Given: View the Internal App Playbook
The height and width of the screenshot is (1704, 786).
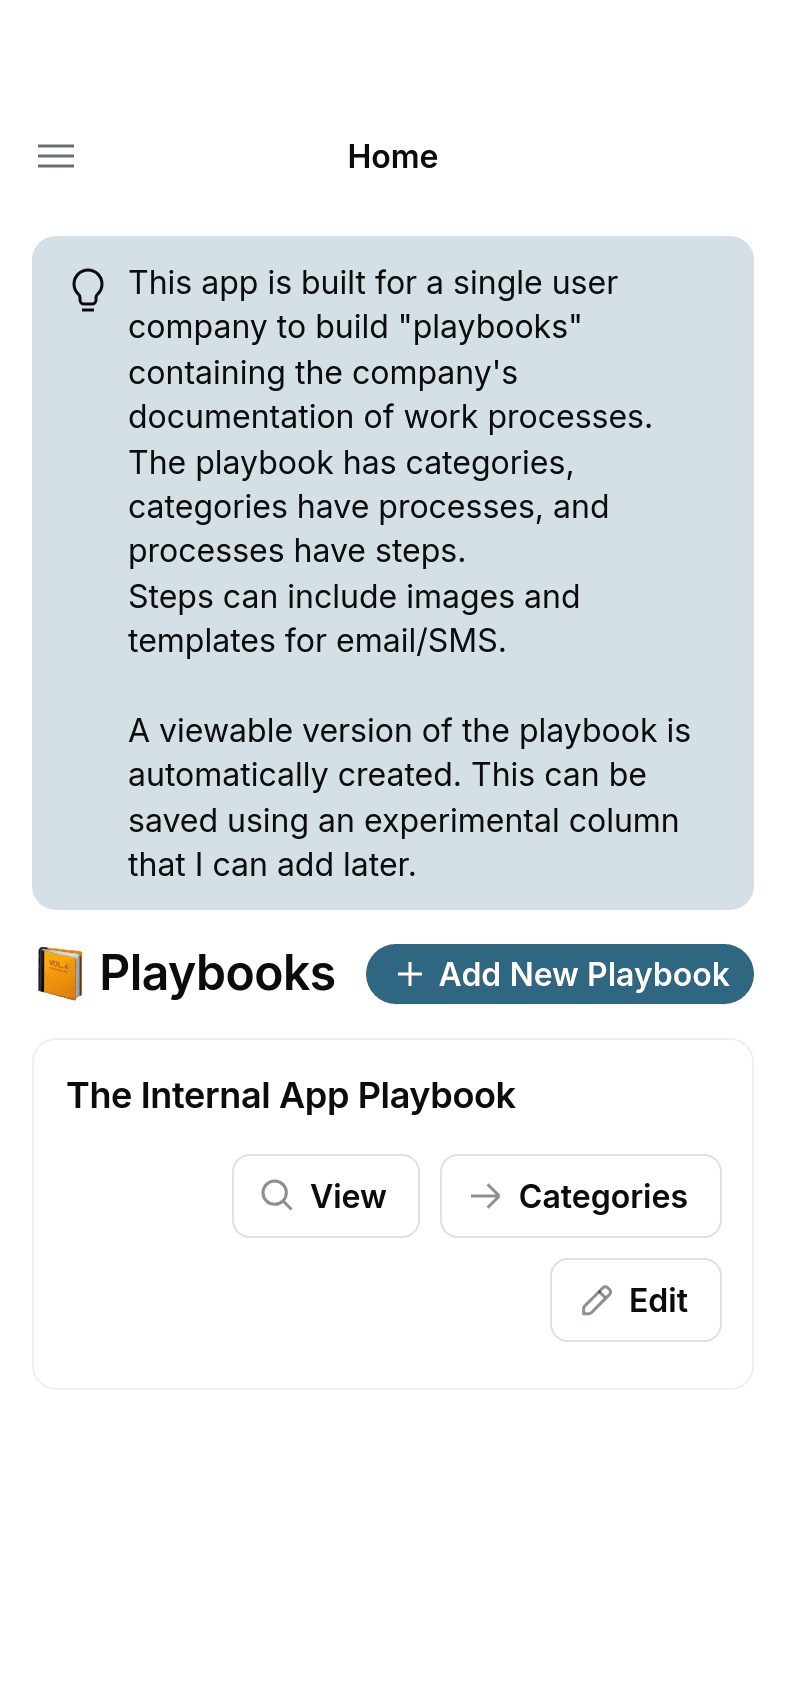Looking at the screenshot, I should [x=326, y=1196].
